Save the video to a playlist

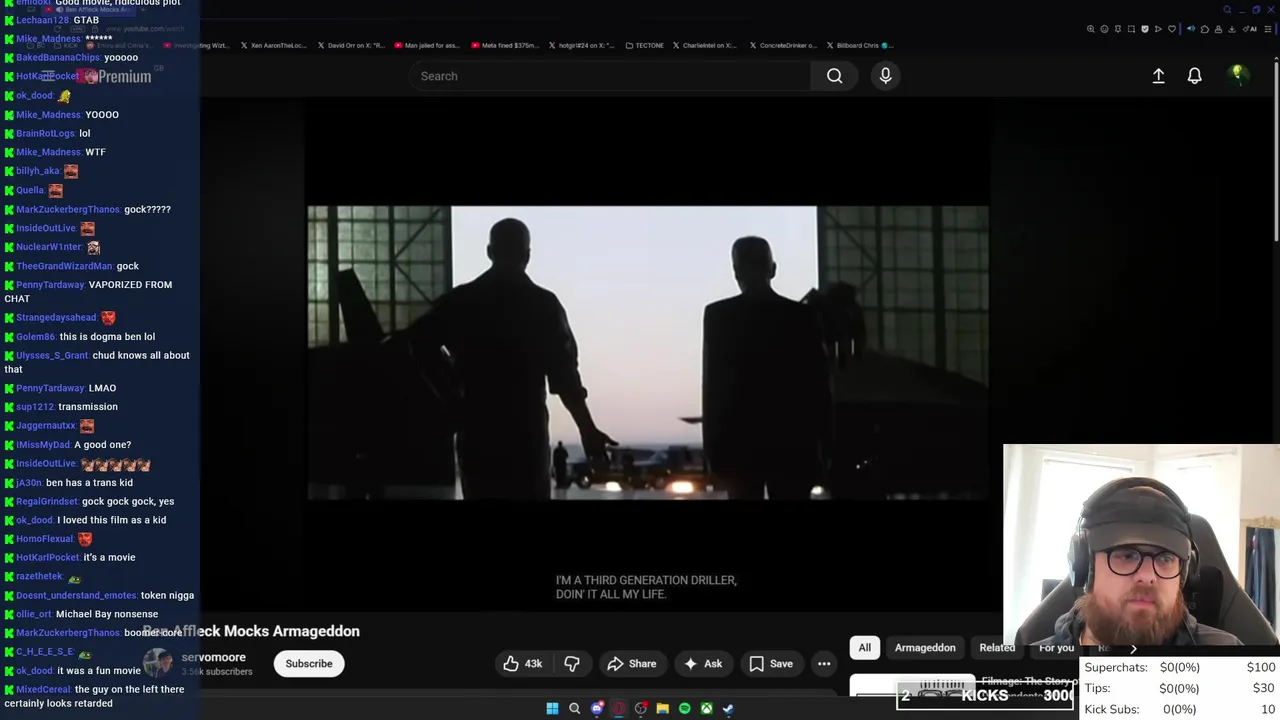point(771,663)
